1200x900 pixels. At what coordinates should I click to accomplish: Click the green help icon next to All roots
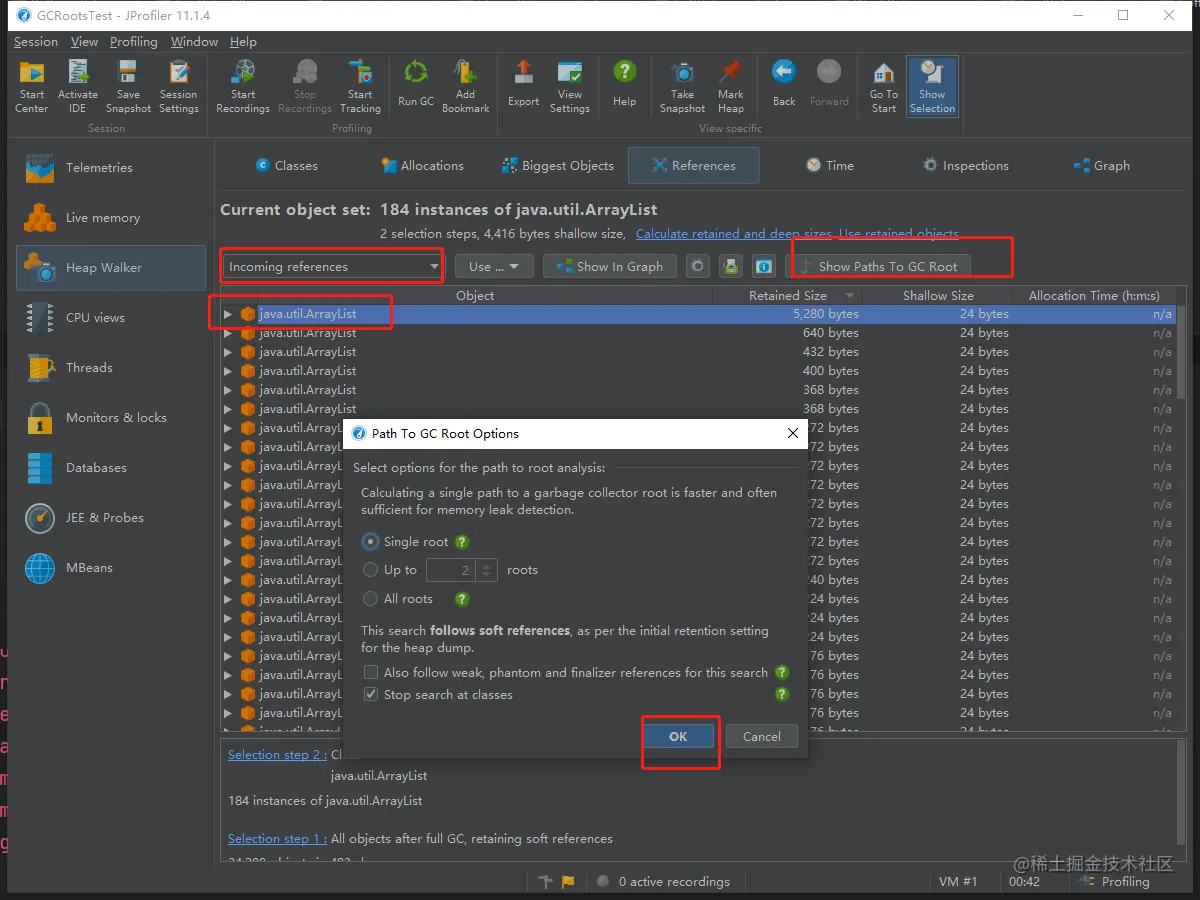[462, 599]
